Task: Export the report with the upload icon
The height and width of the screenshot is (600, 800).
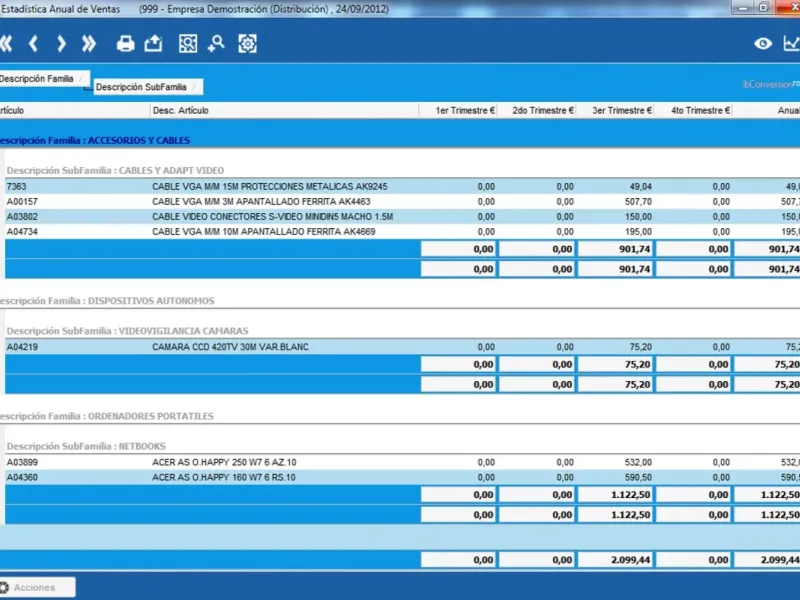Action: pyautogui.click(x=153, y=44)
